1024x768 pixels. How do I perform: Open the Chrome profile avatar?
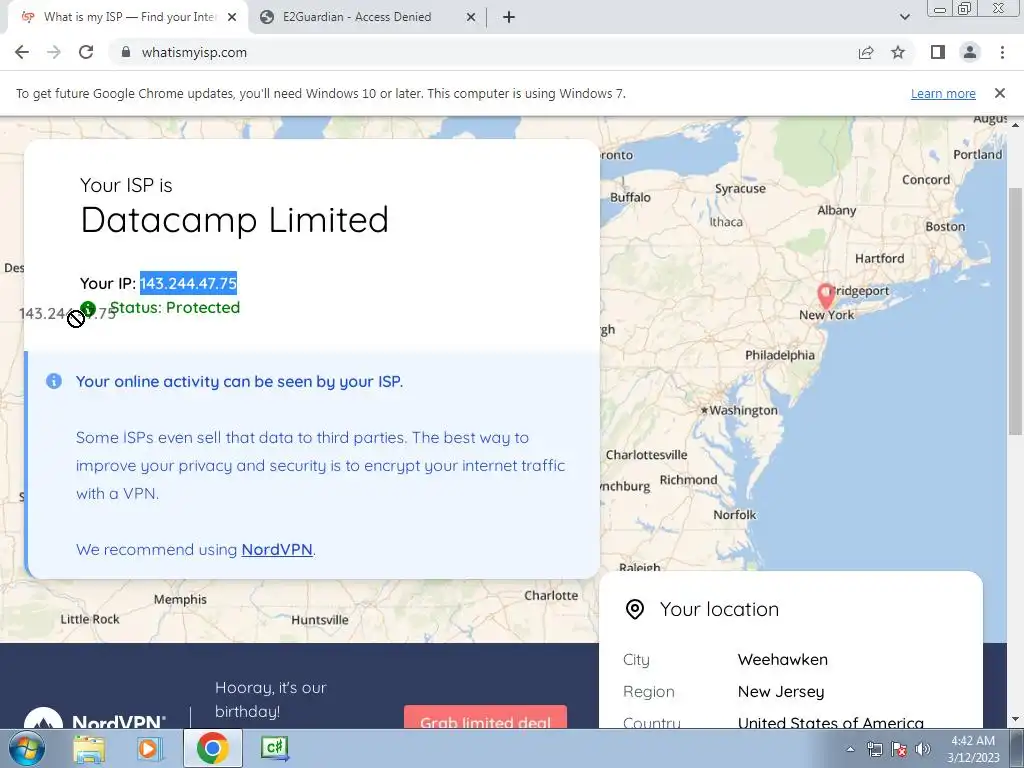[970, 52]
